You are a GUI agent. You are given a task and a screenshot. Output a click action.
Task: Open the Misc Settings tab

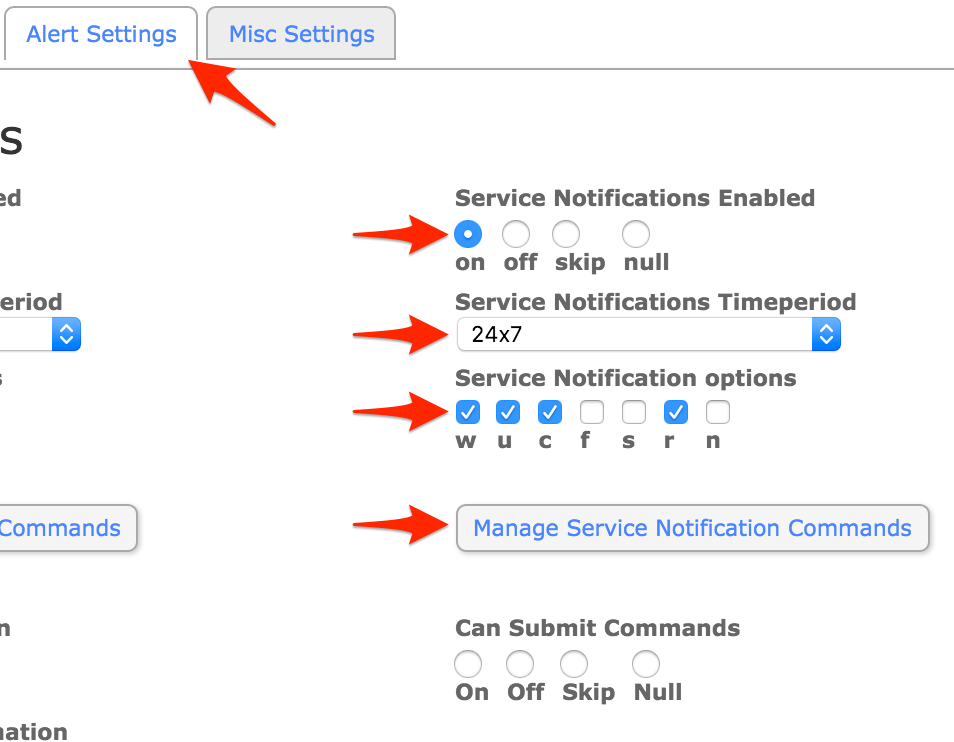(301, 35)
